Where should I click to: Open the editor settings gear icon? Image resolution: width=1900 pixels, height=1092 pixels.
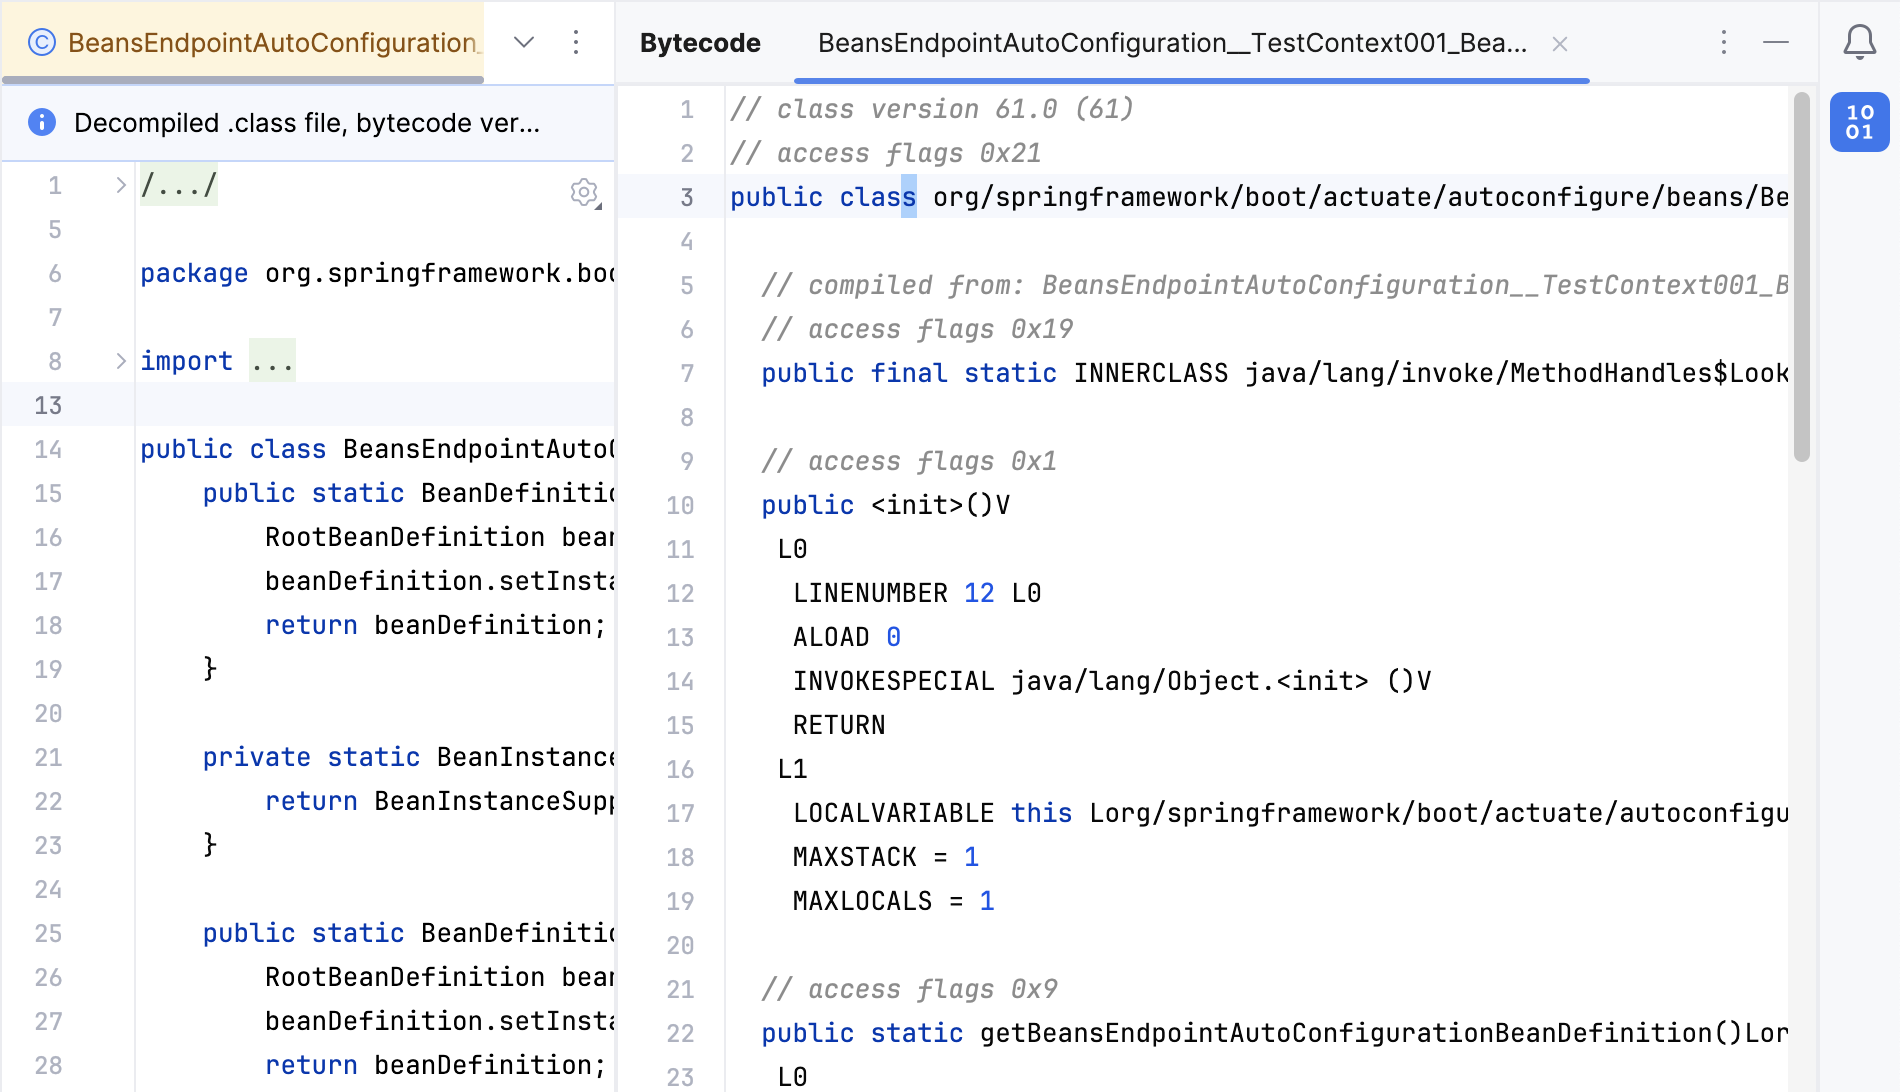(x=583, y=193)
